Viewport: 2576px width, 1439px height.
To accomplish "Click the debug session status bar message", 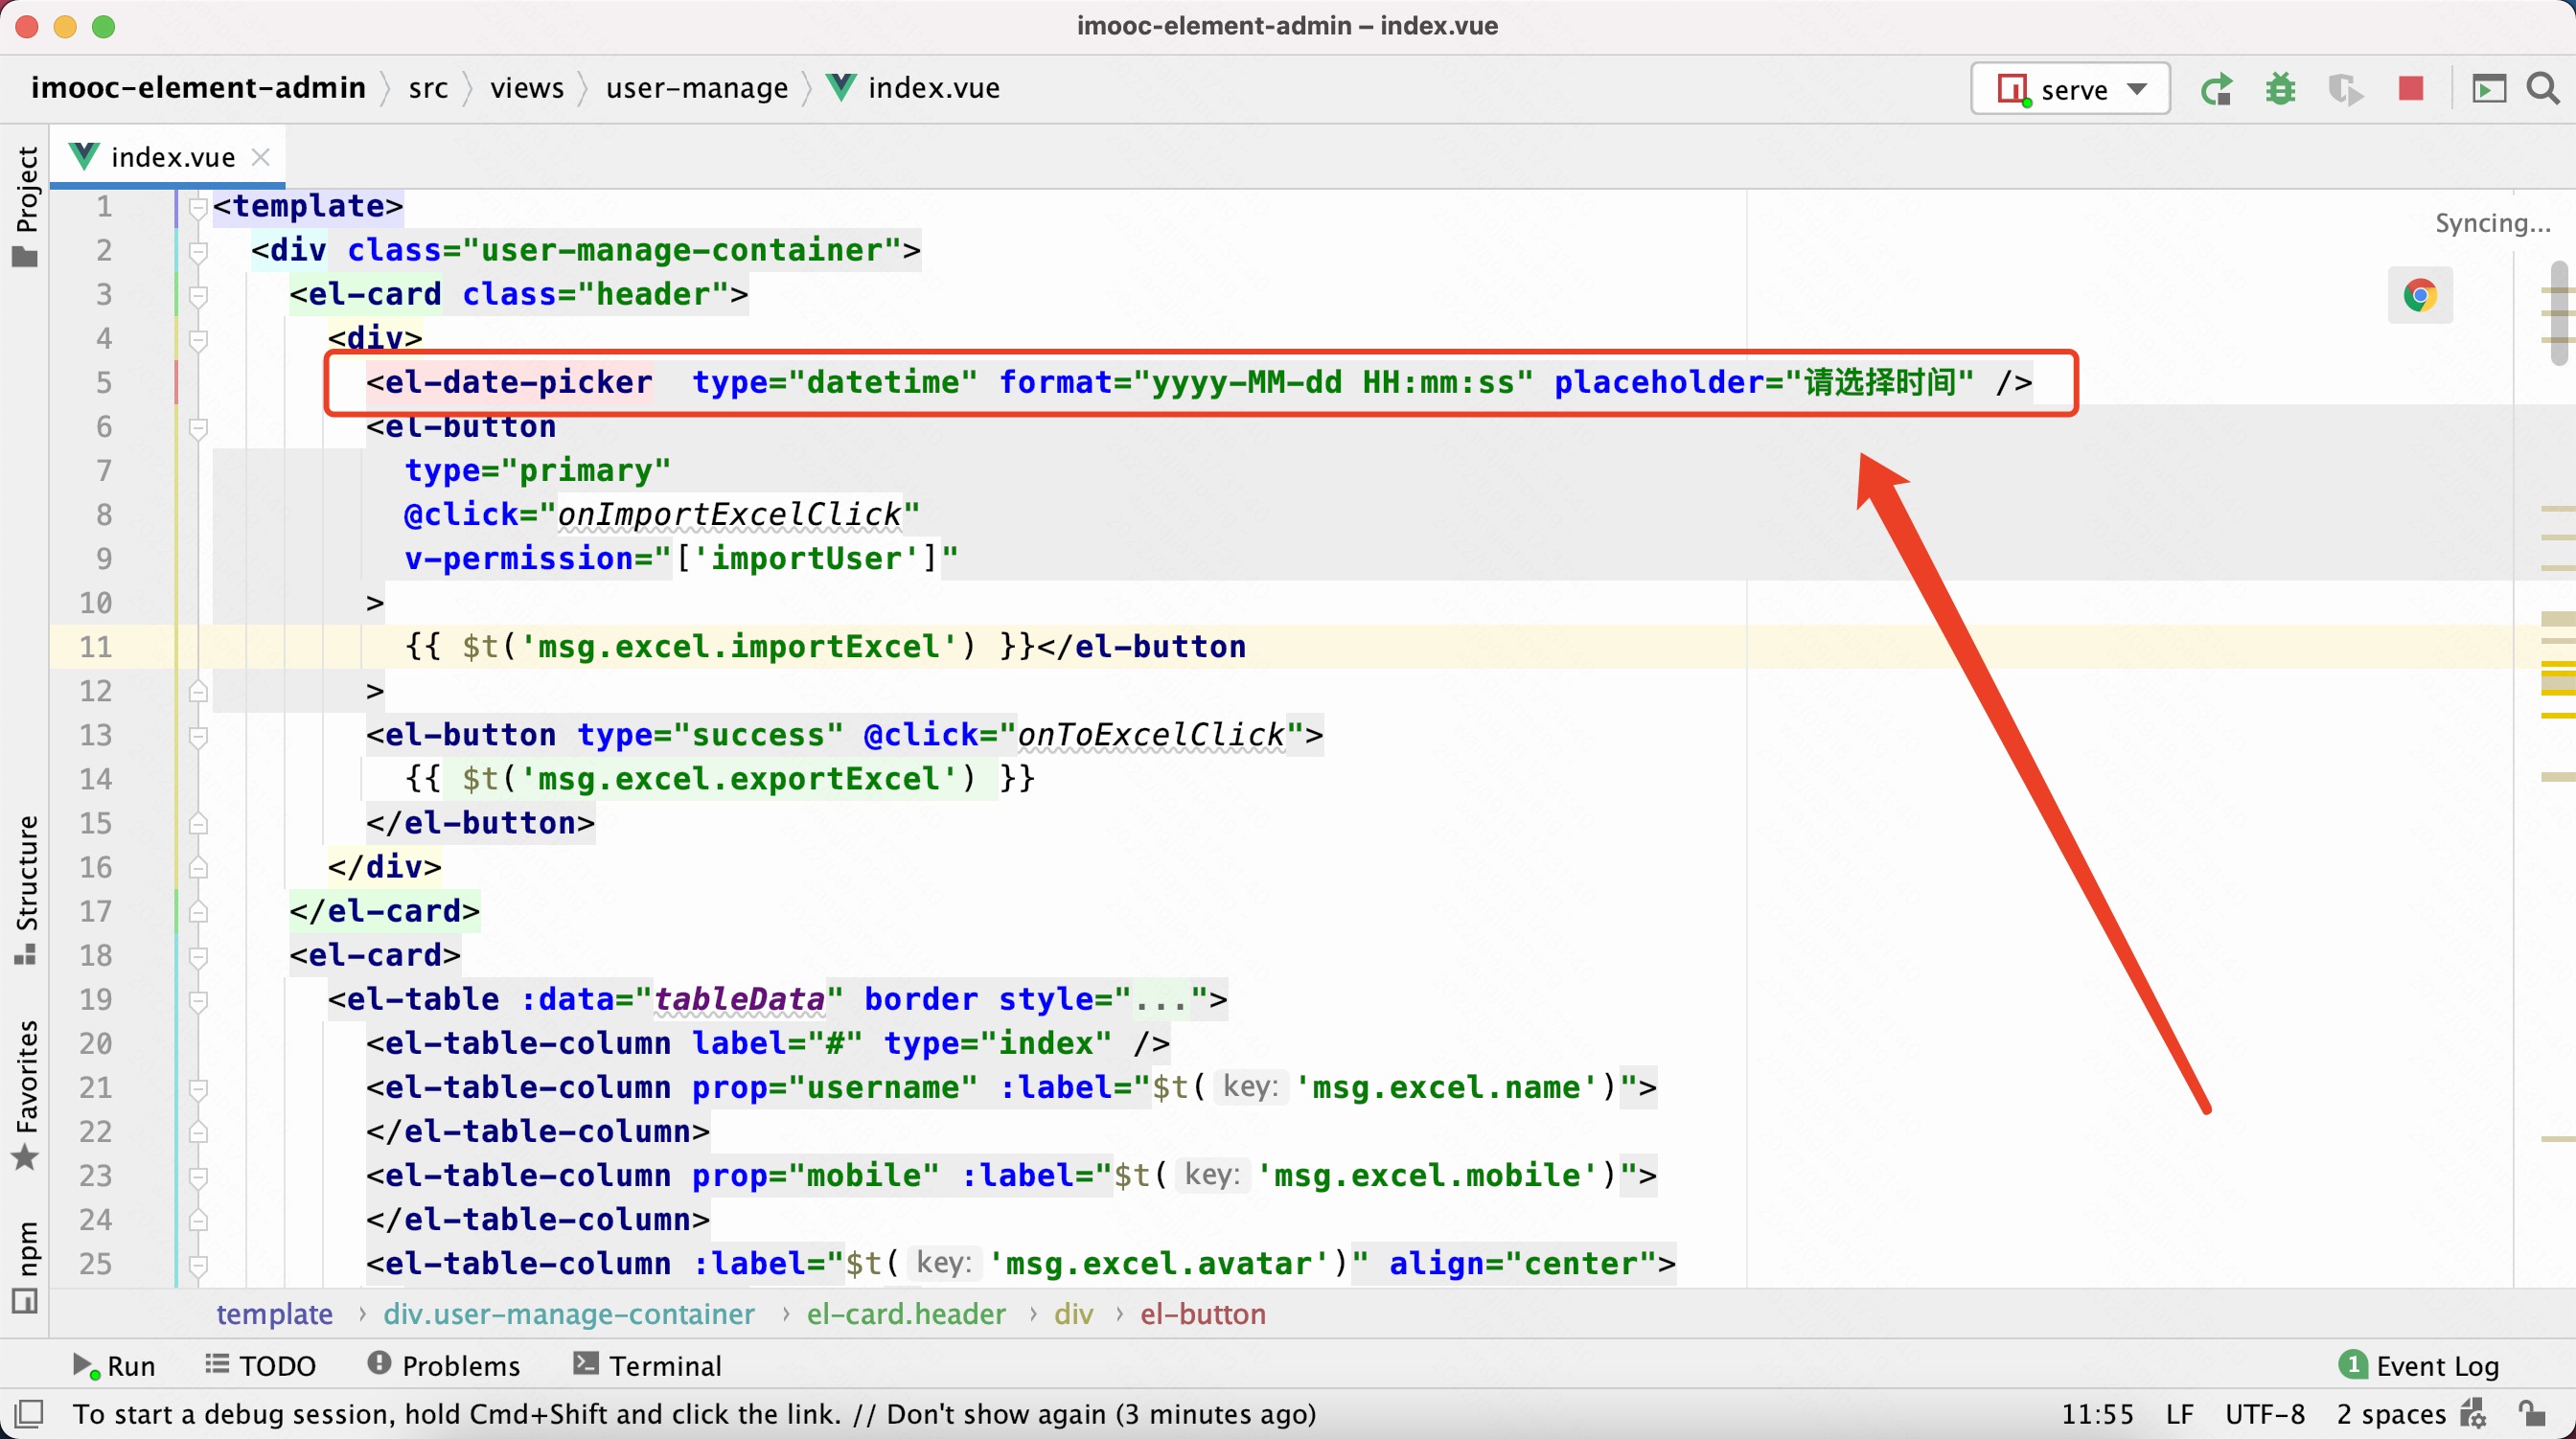I will coord(694,1414).
